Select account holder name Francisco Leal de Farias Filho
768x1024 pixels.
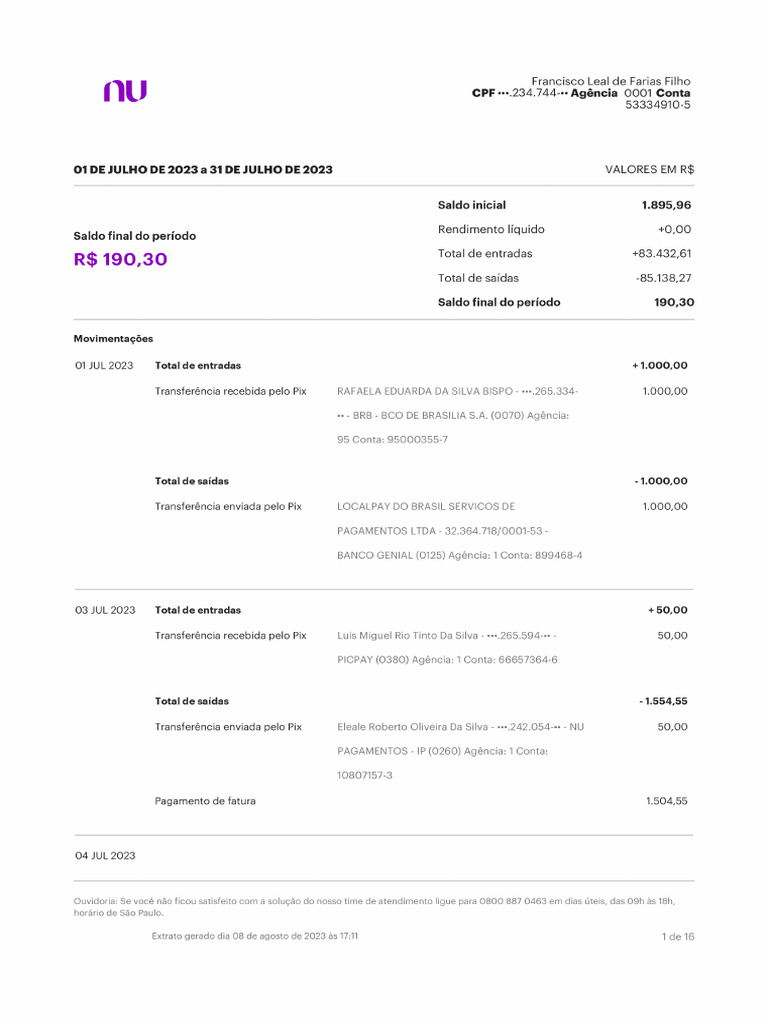tap(610, 81)
